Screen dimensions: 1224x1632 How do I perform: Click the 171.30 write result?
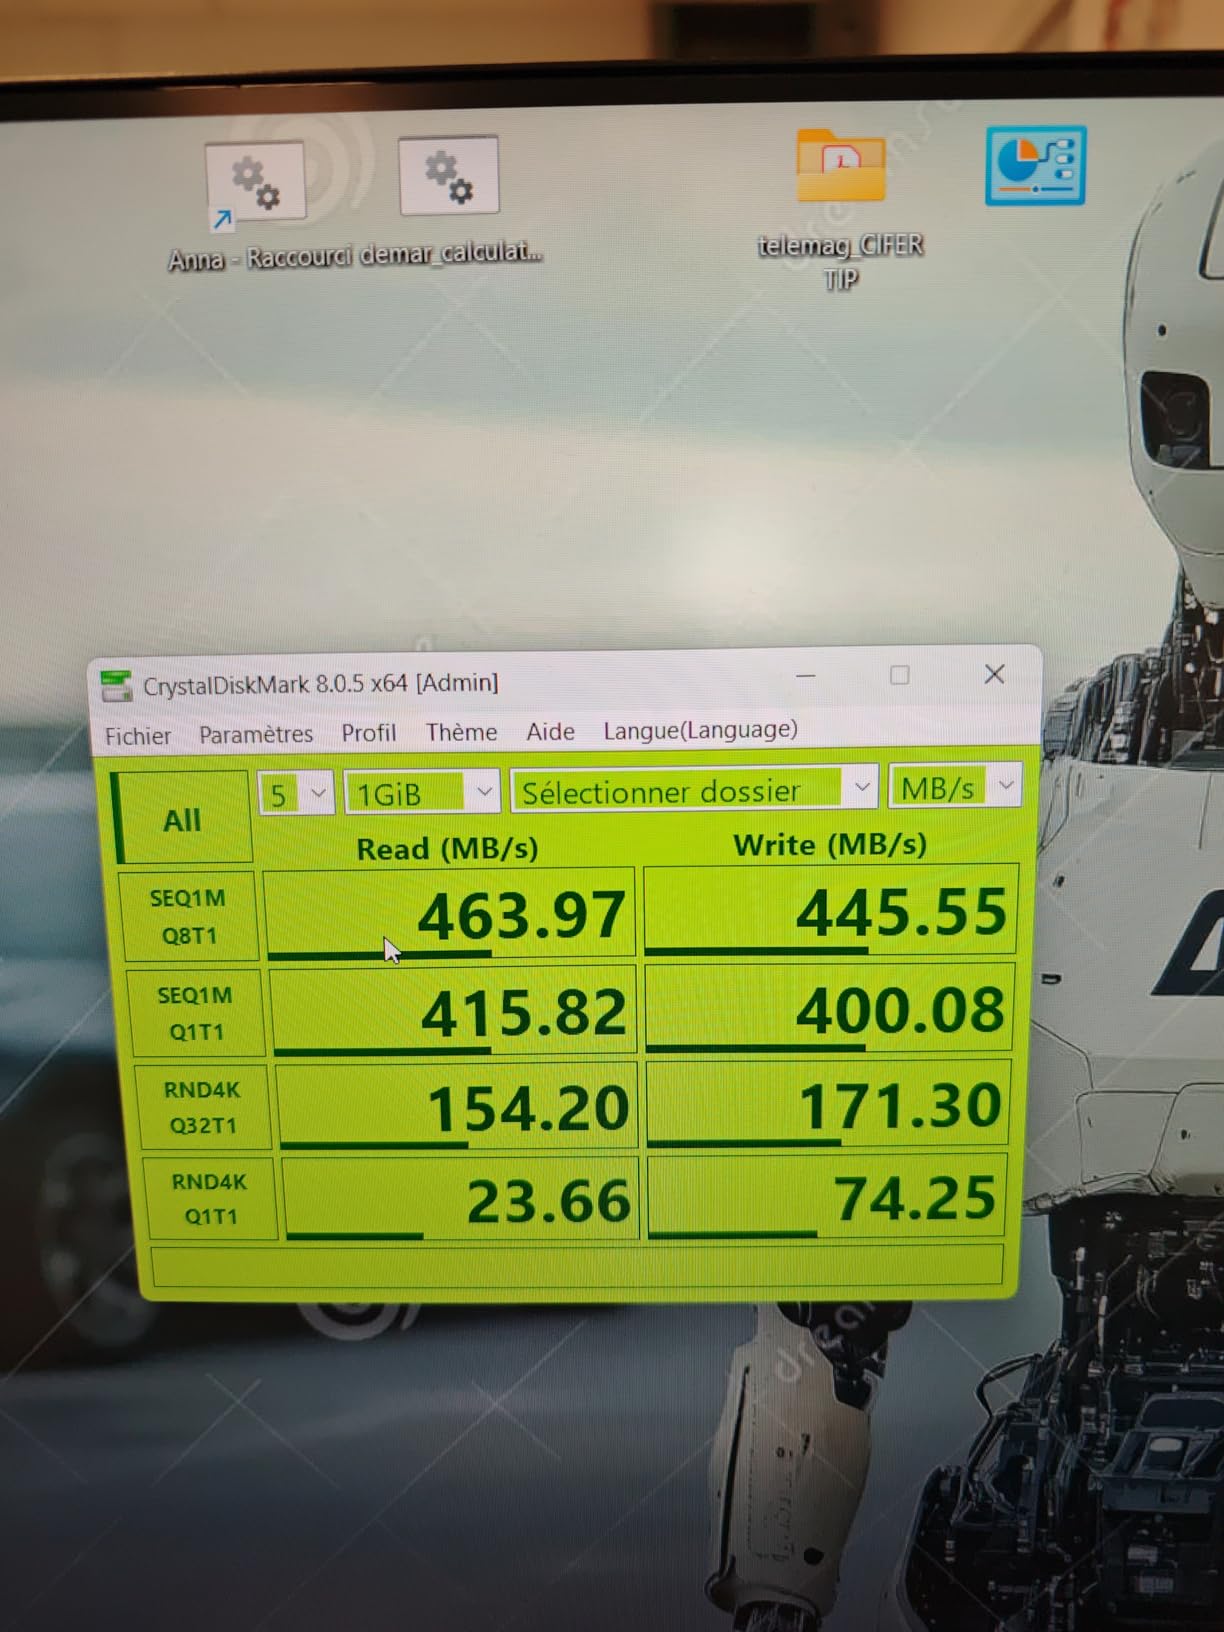pos(828,1104)
